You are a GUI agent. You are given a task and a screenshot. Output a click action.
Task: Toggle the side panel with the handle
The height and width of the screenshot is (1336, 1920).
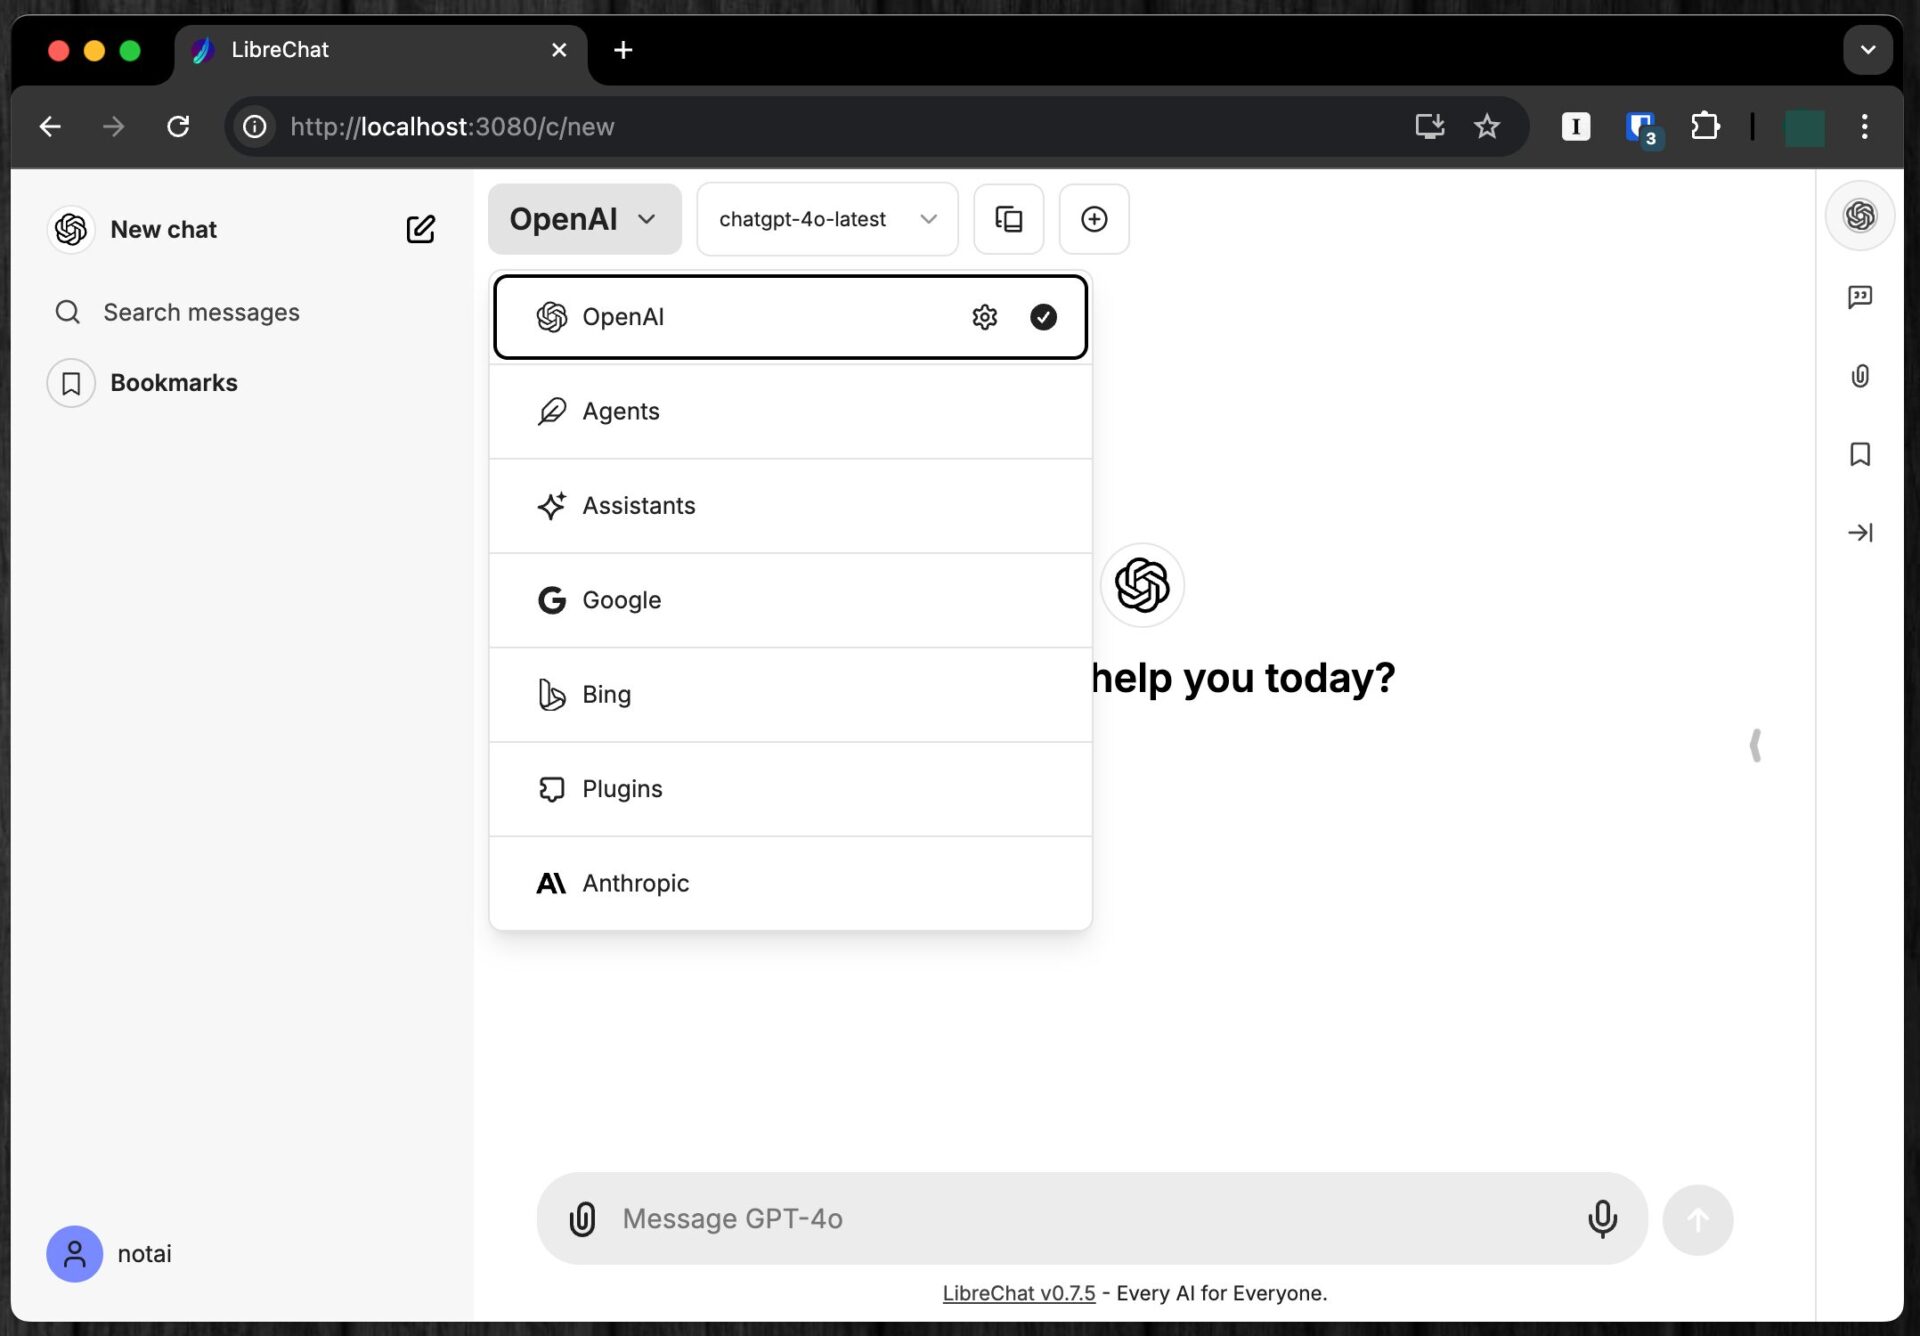pyautogui.click(x=1755, y=745)
